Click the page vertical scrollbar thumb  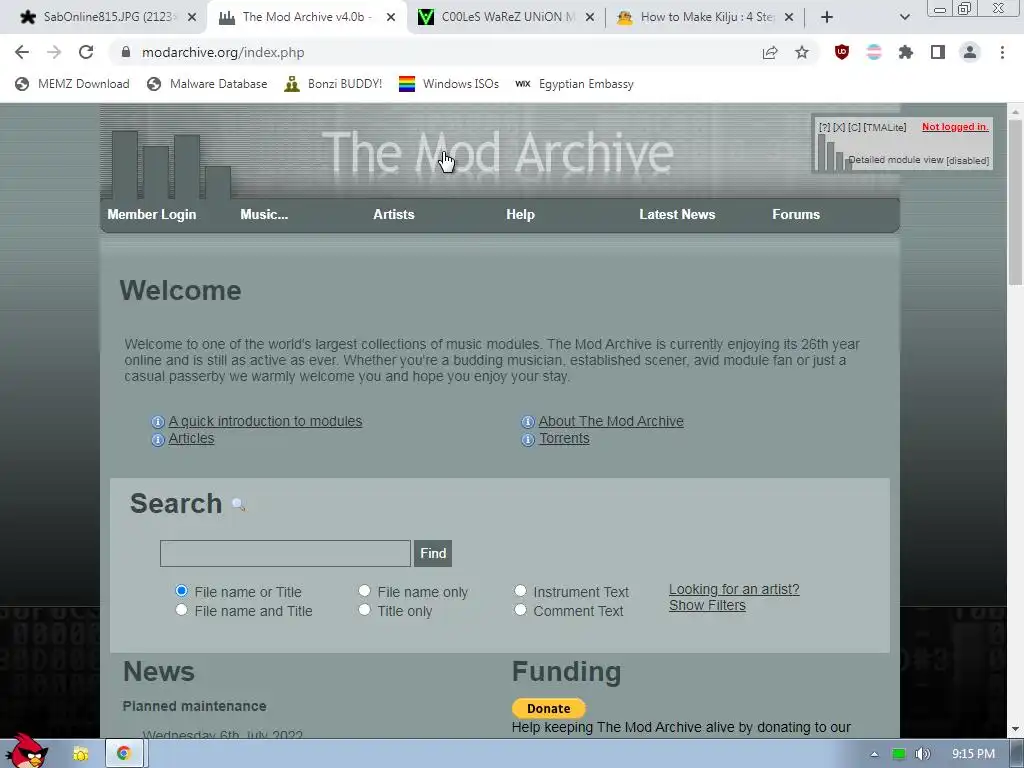coord(1015,202)
